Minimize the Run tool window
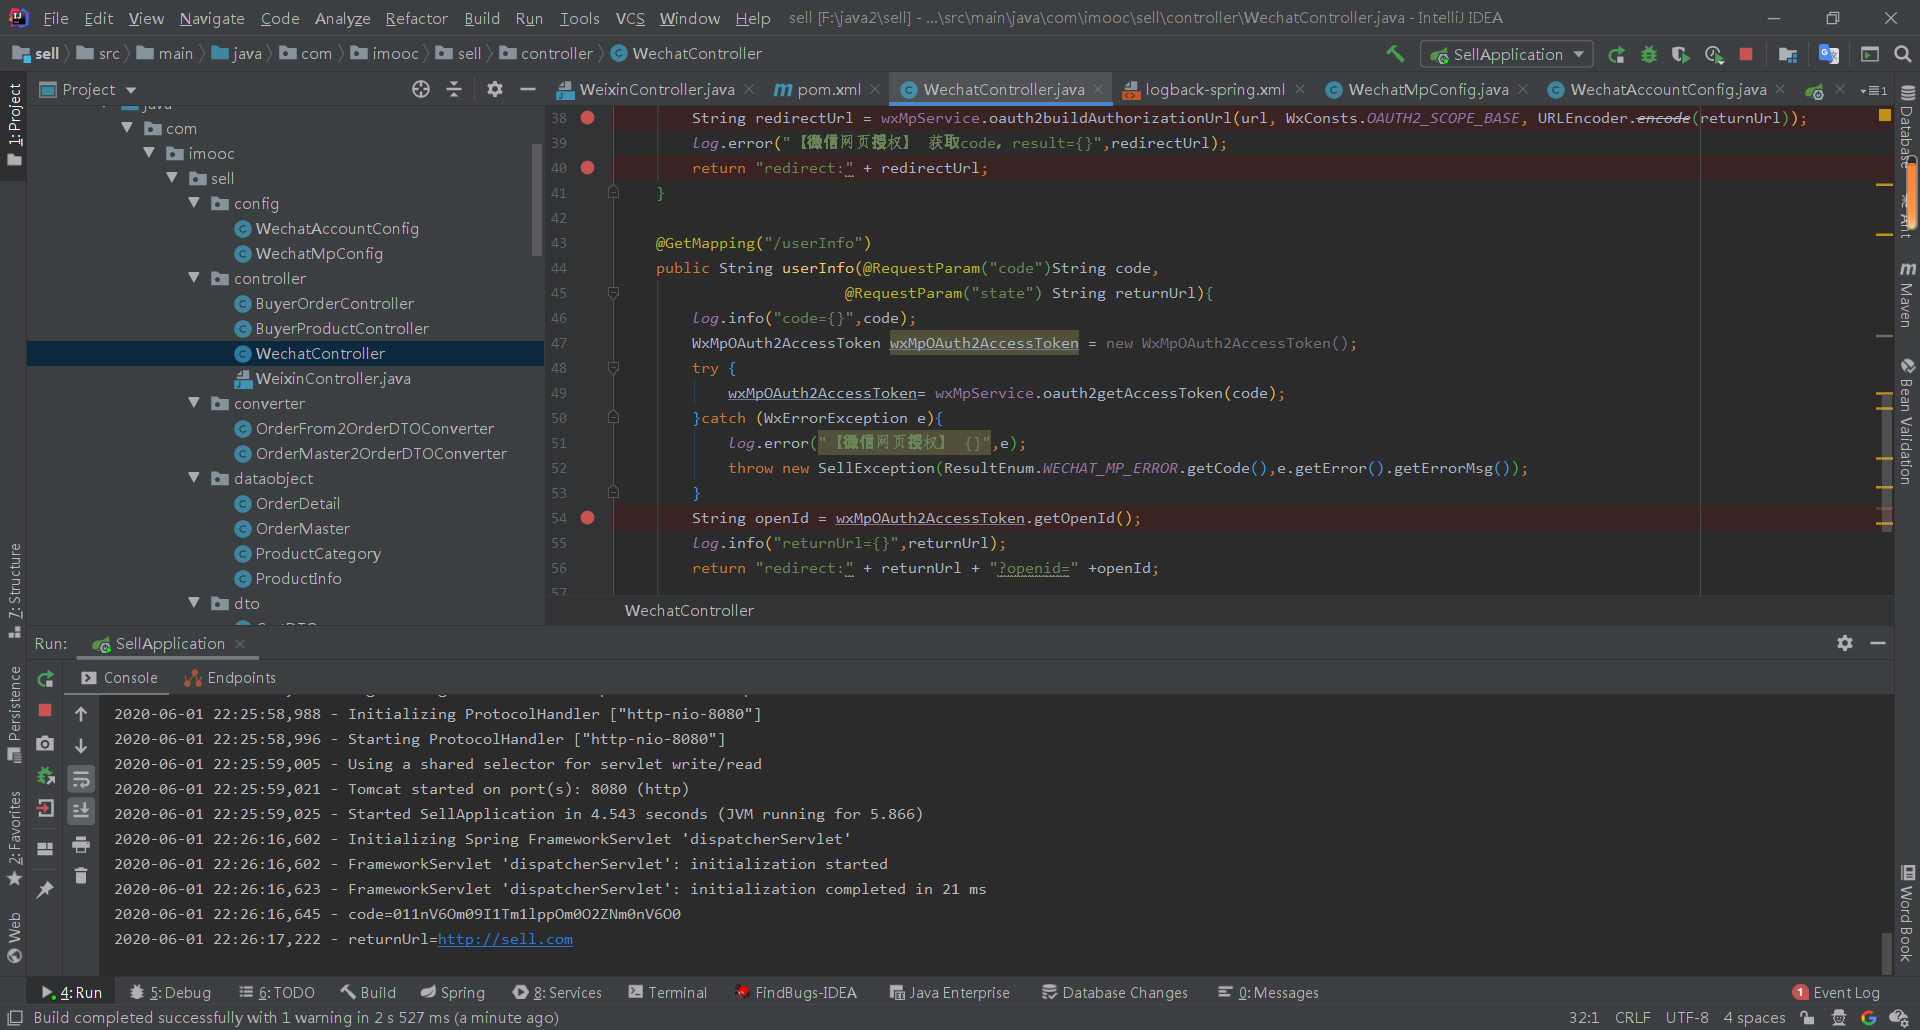 click(1878, 643)
